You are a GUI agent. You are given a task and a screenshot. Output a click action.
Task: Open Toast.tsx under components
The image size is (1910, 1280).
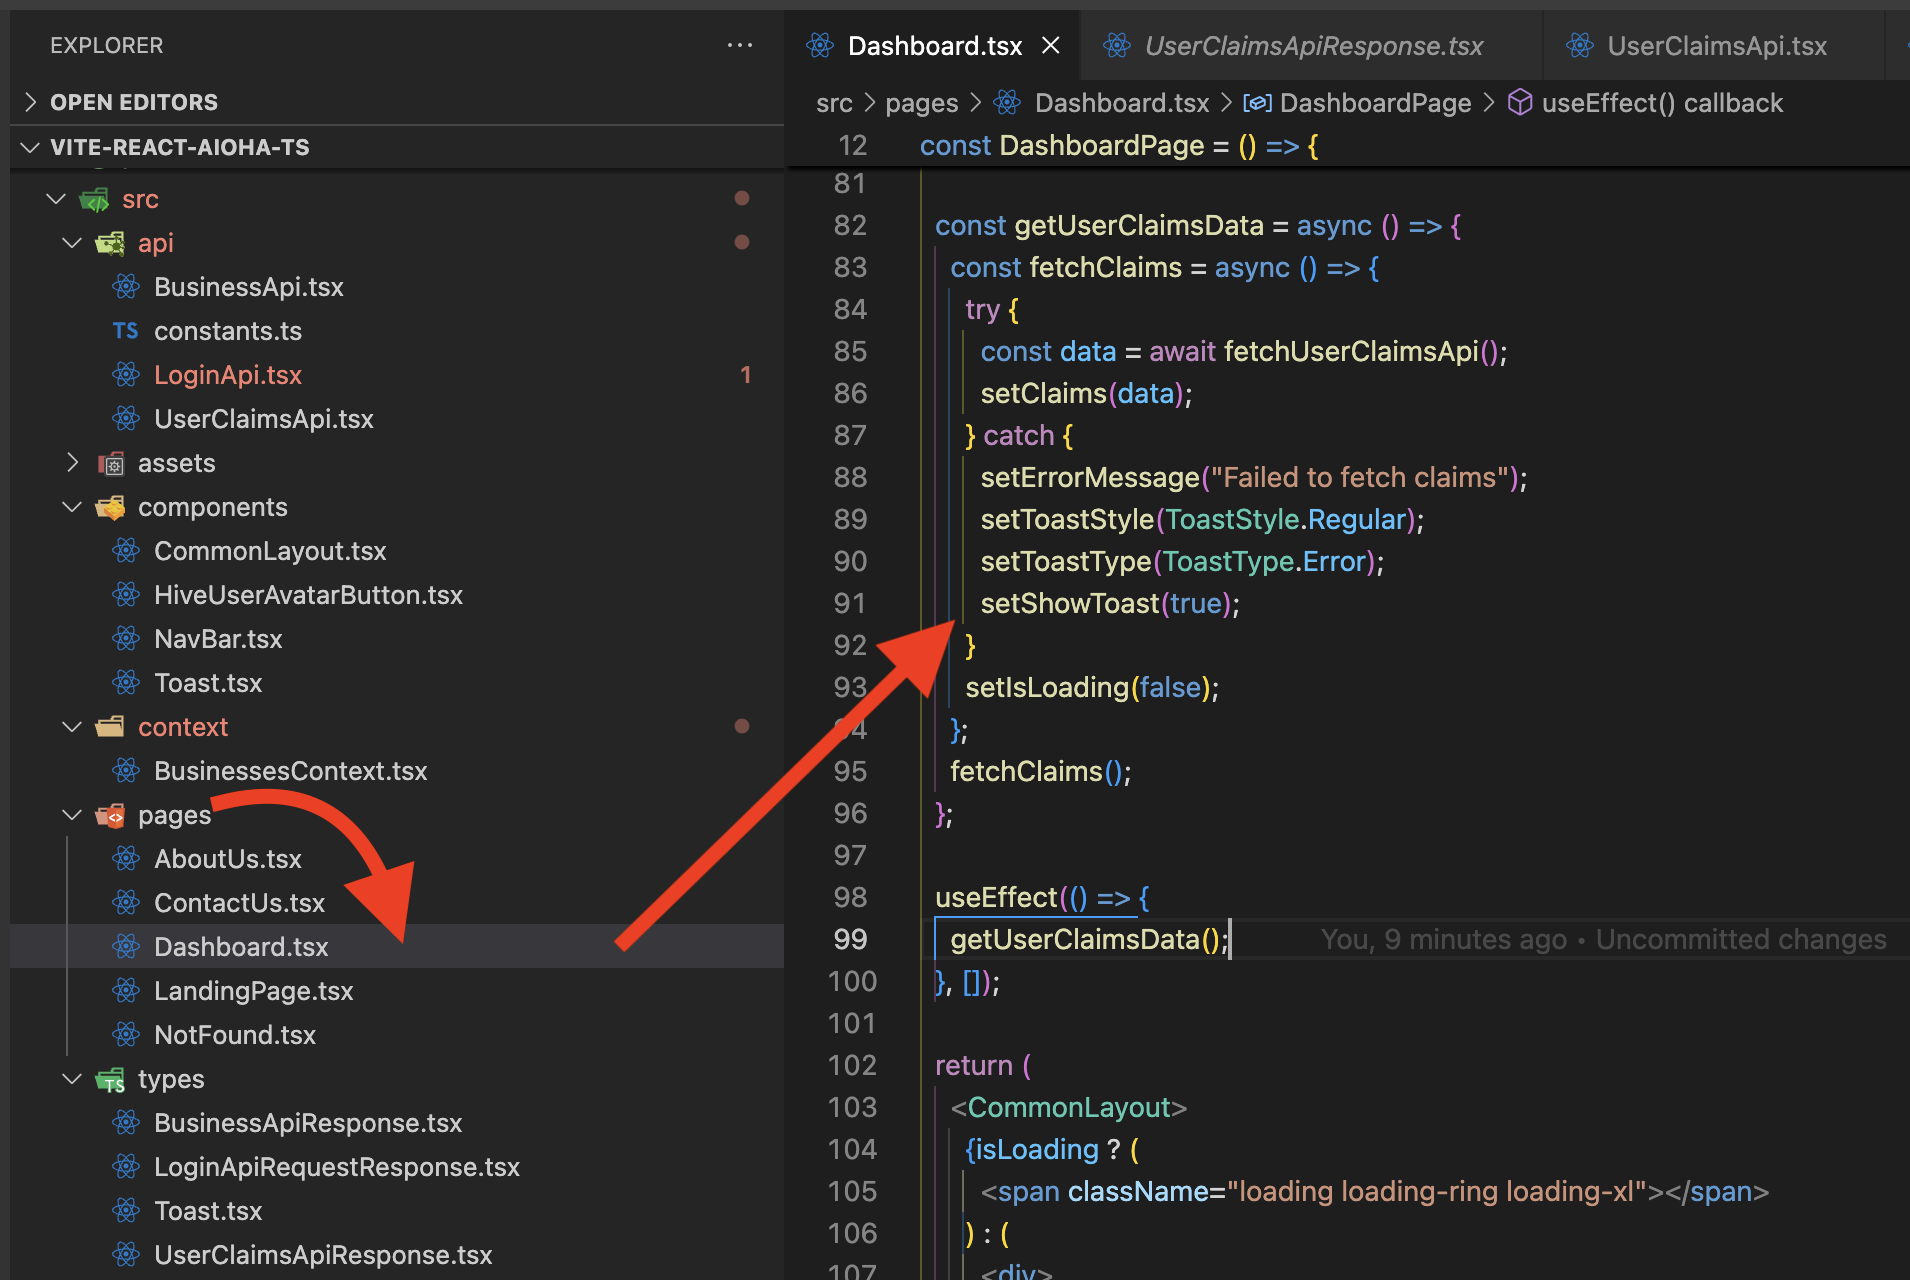(x=397, y=683)
